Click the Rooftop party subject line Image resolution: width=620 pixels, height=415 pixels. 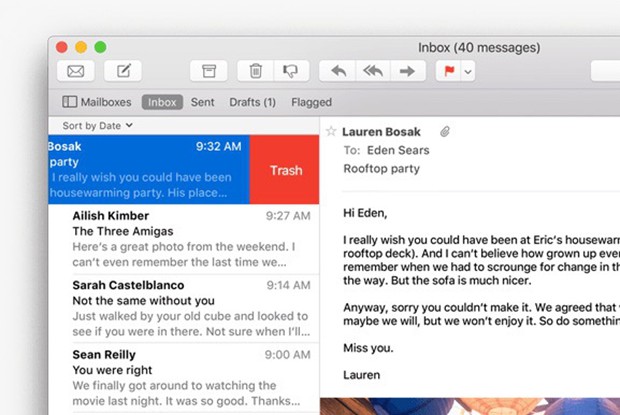click(382, 169)
